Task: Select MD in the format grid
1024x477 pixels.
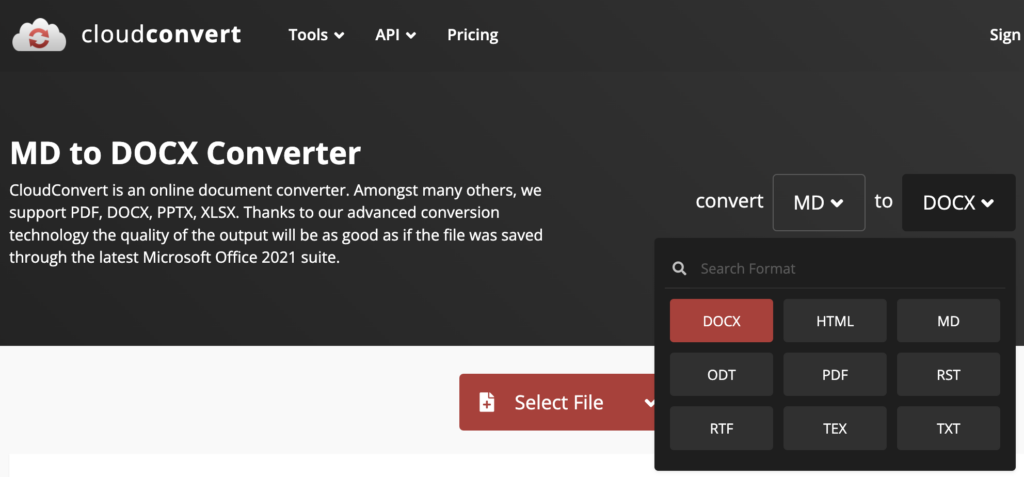Action: (948, 321)
